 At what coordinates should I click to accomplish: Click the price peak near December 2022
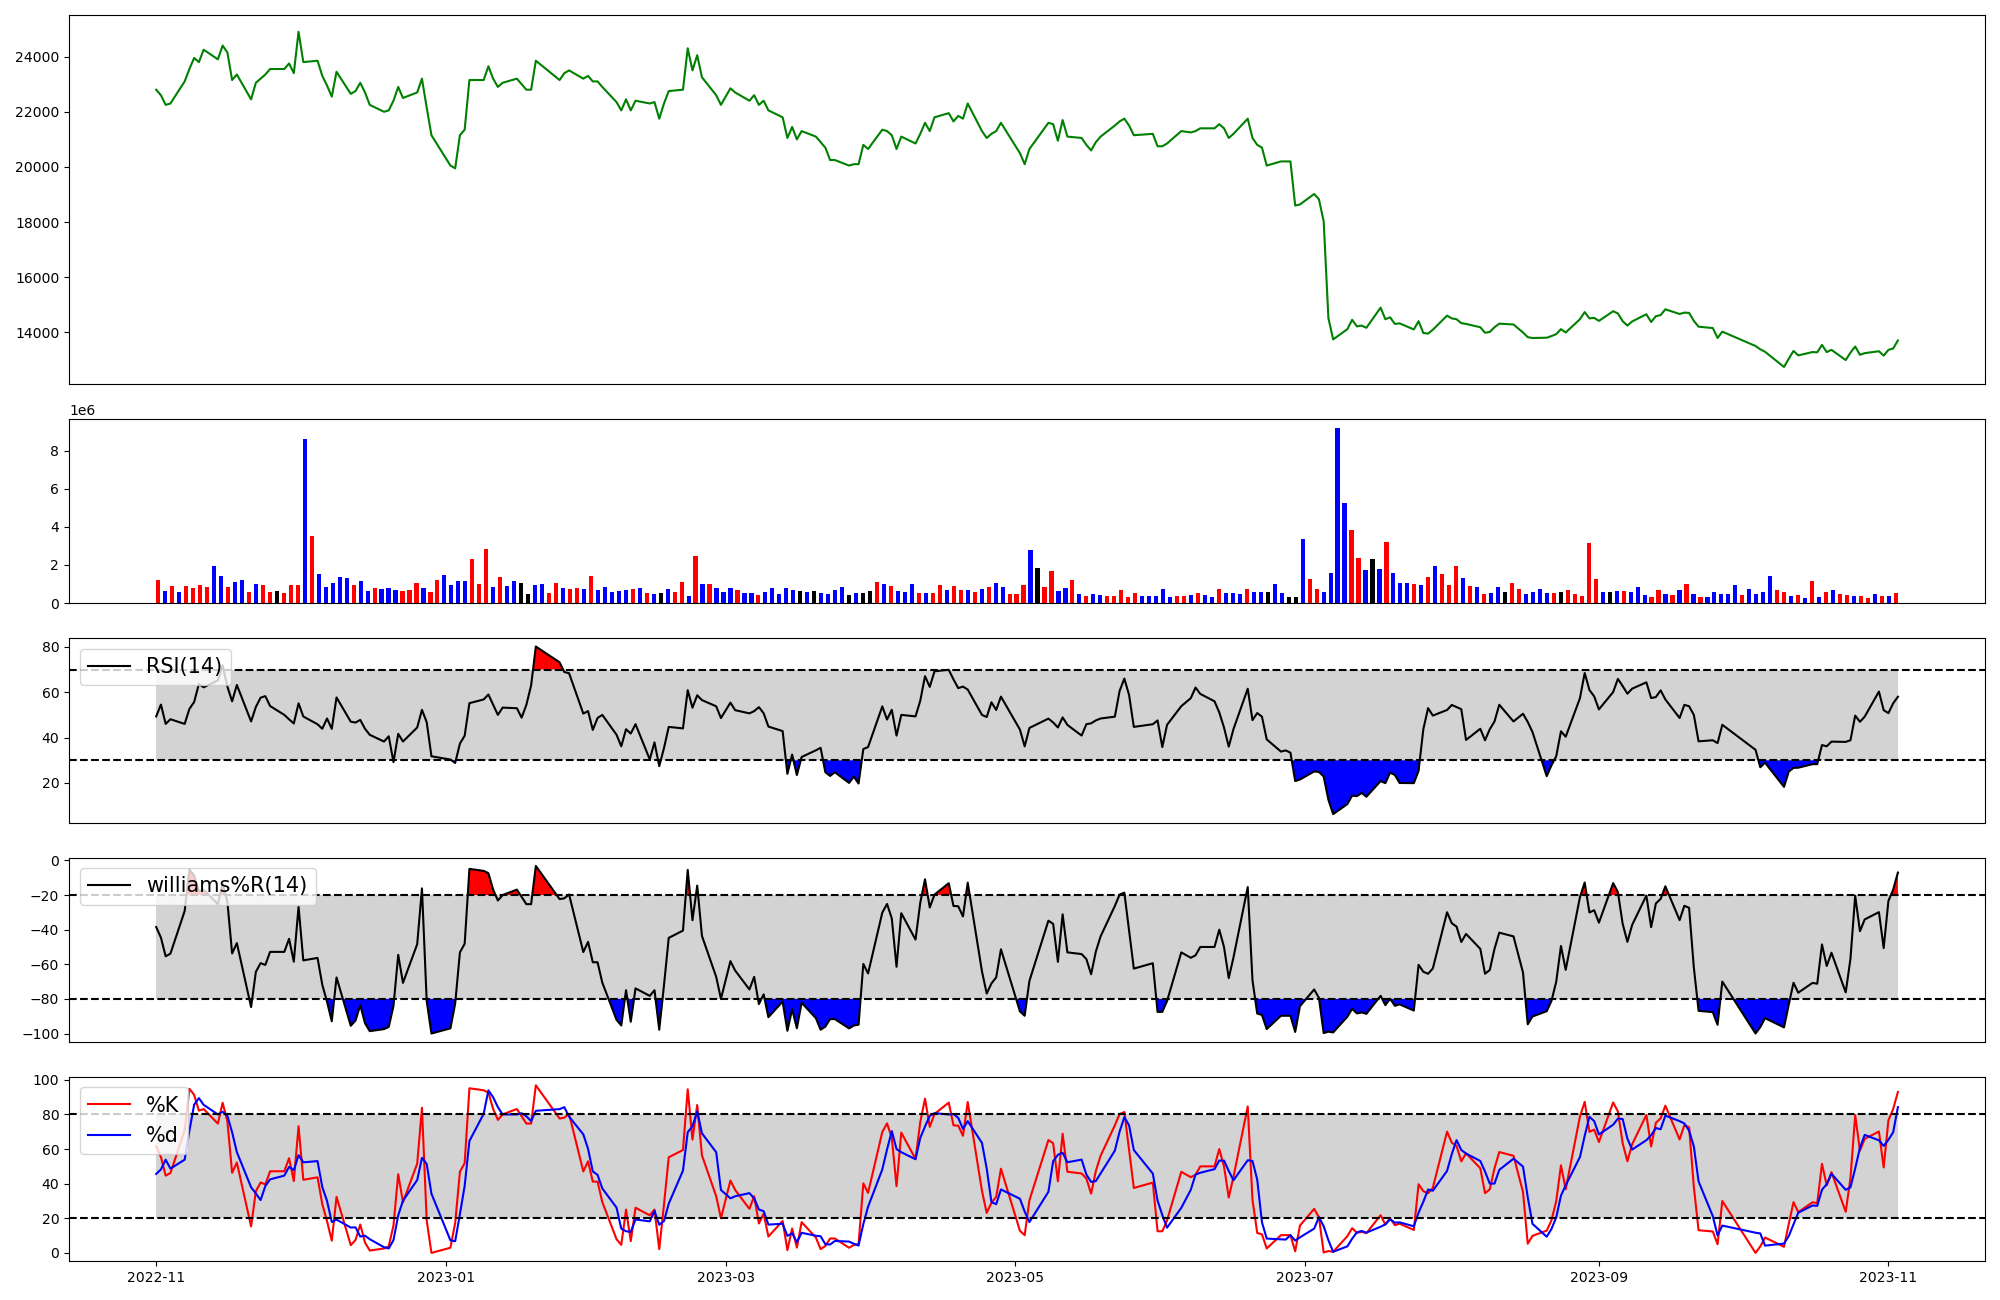click(x=298, y=33)
